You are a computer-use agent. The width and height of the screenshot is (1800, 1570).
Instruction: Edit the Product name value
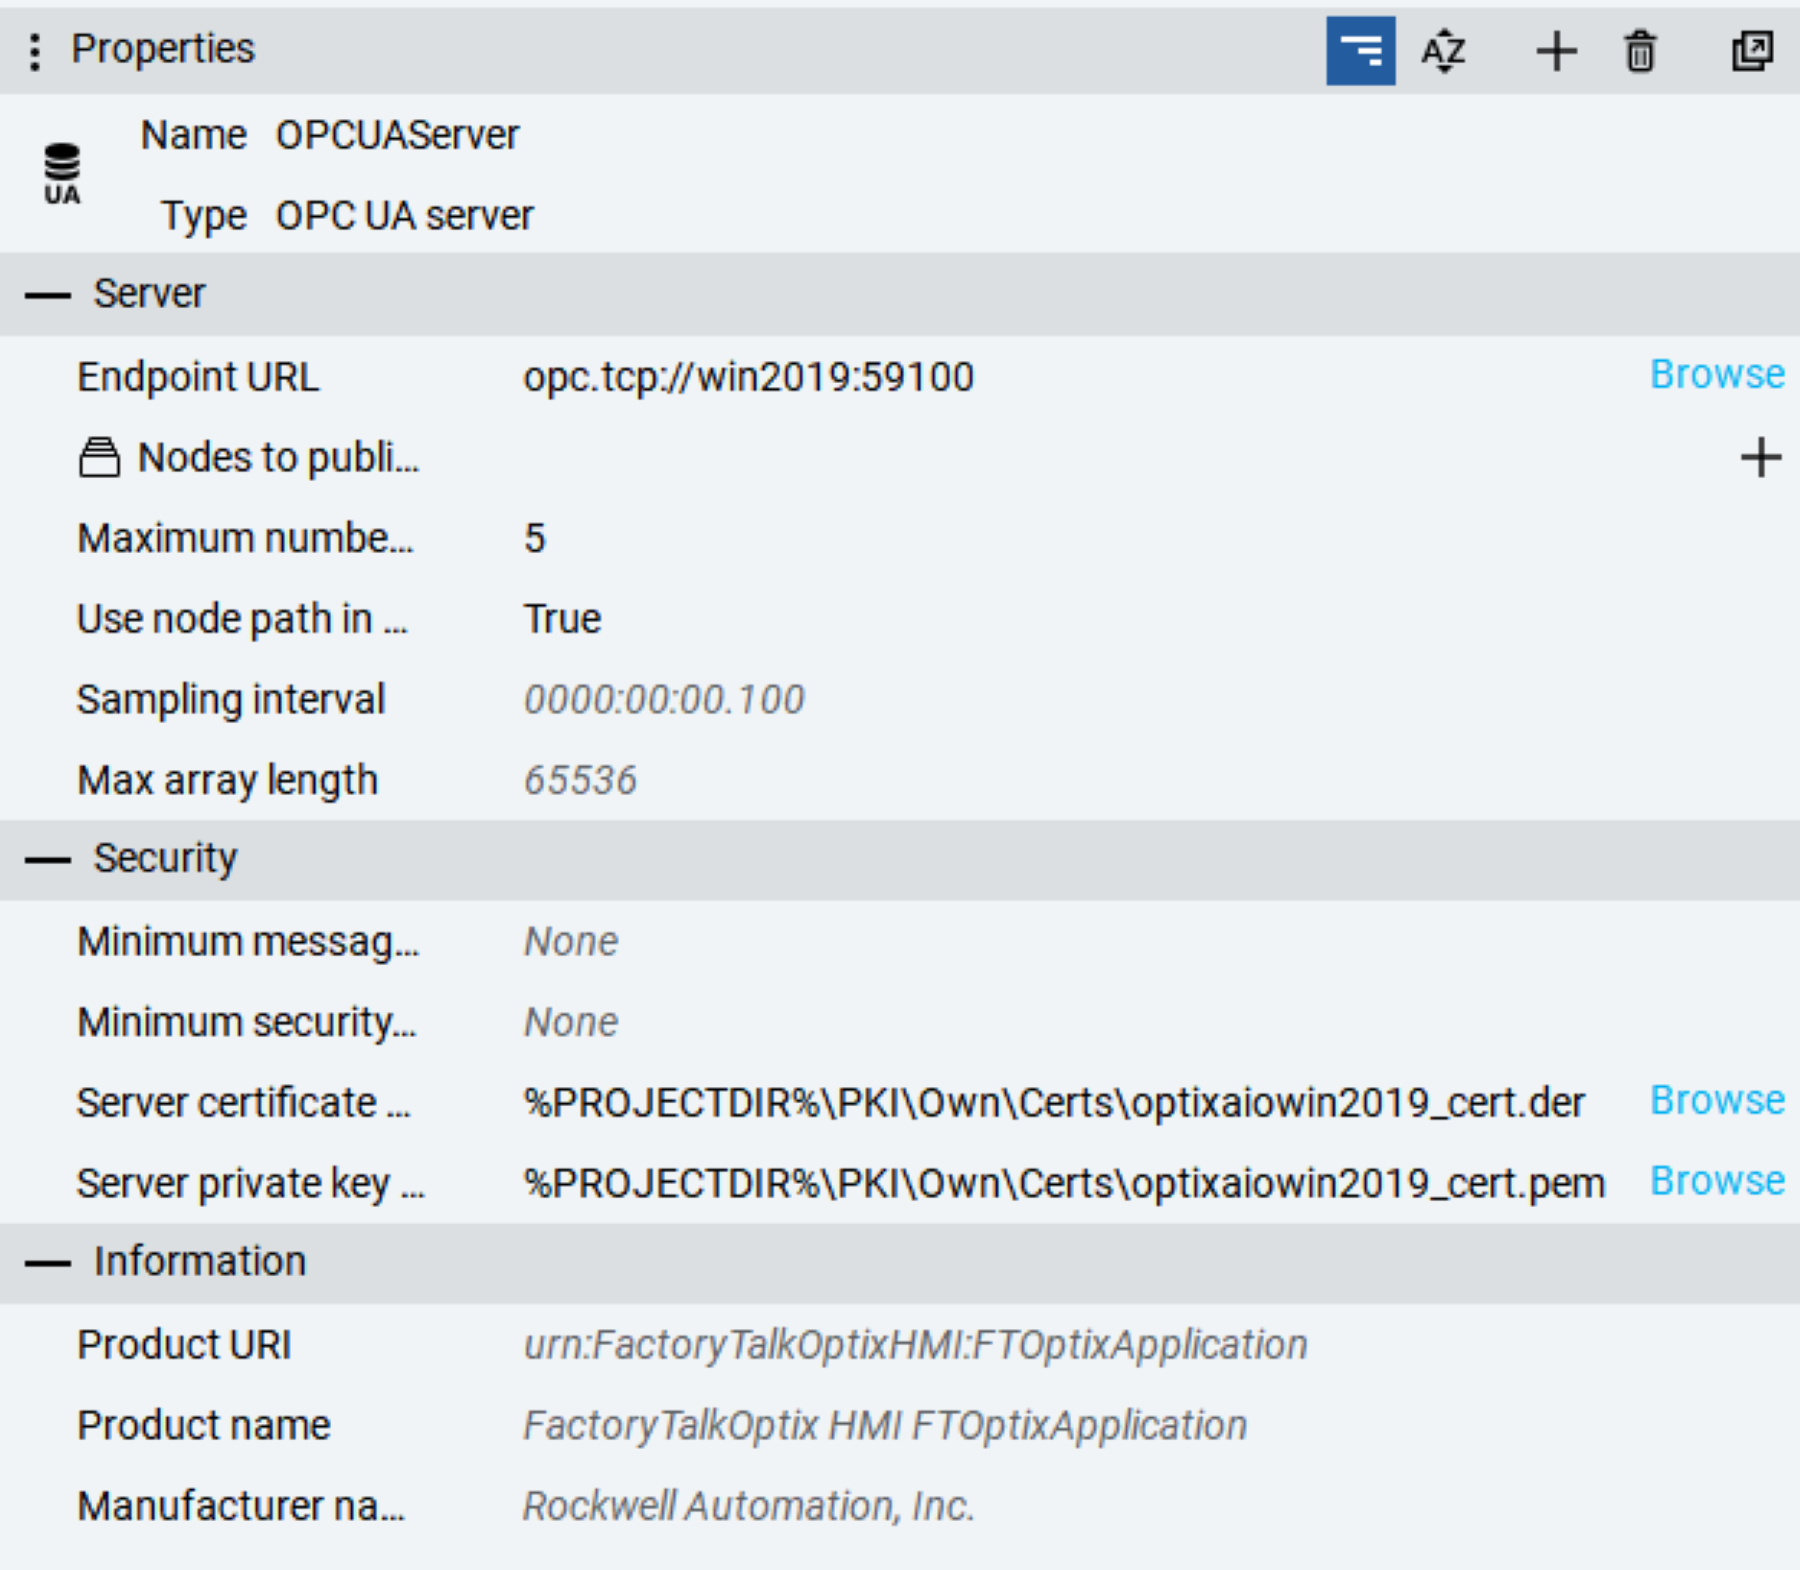click(x=886, y=1425)
